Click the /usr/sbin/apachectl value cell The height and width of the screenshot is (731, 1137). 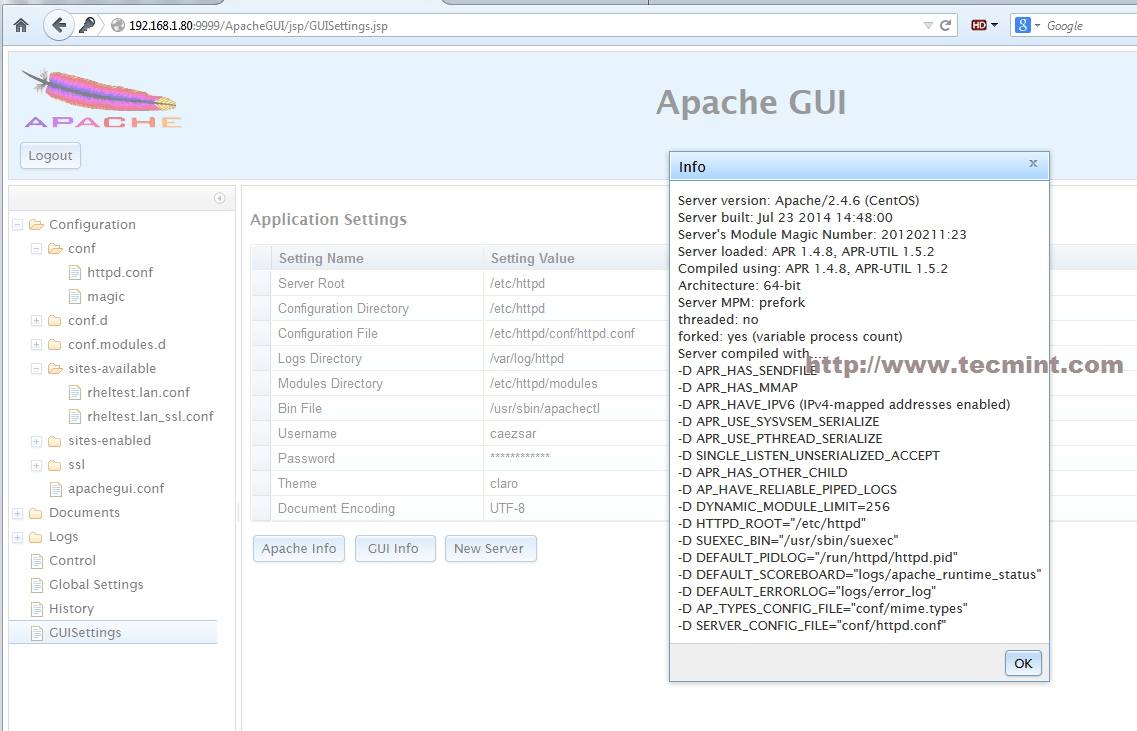[x=576, y=408]
